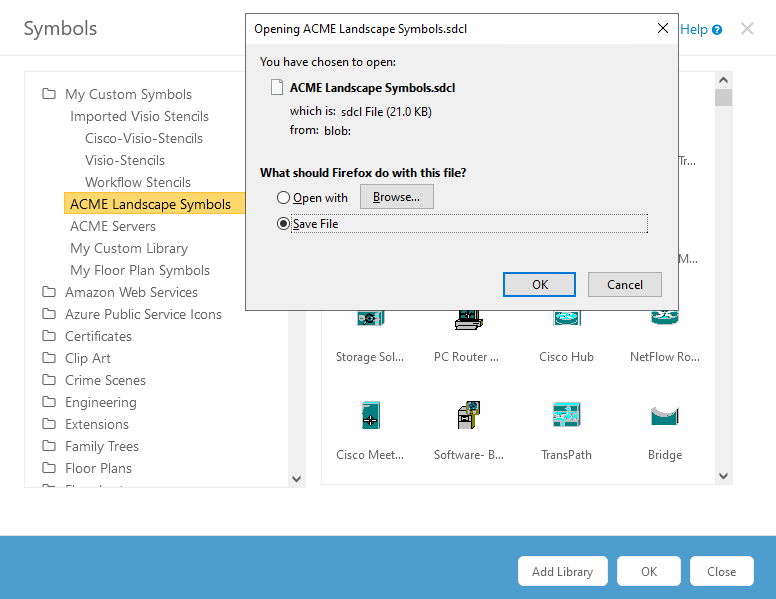The width and height of the screenshot is (776, 599).
Task: Open the Help link
Action: (x=700, y=29)
